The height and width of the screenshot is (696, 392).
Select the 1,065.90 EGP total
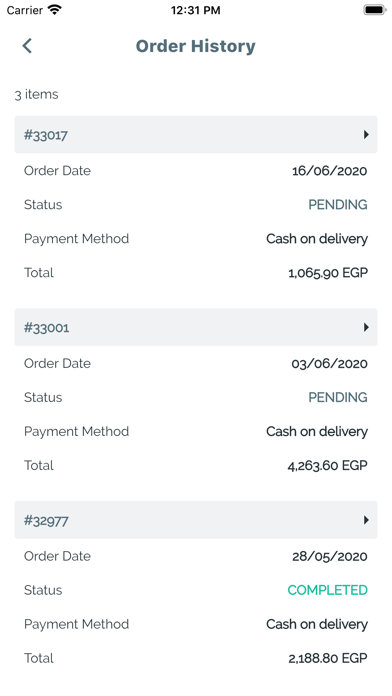click(328, 273)
